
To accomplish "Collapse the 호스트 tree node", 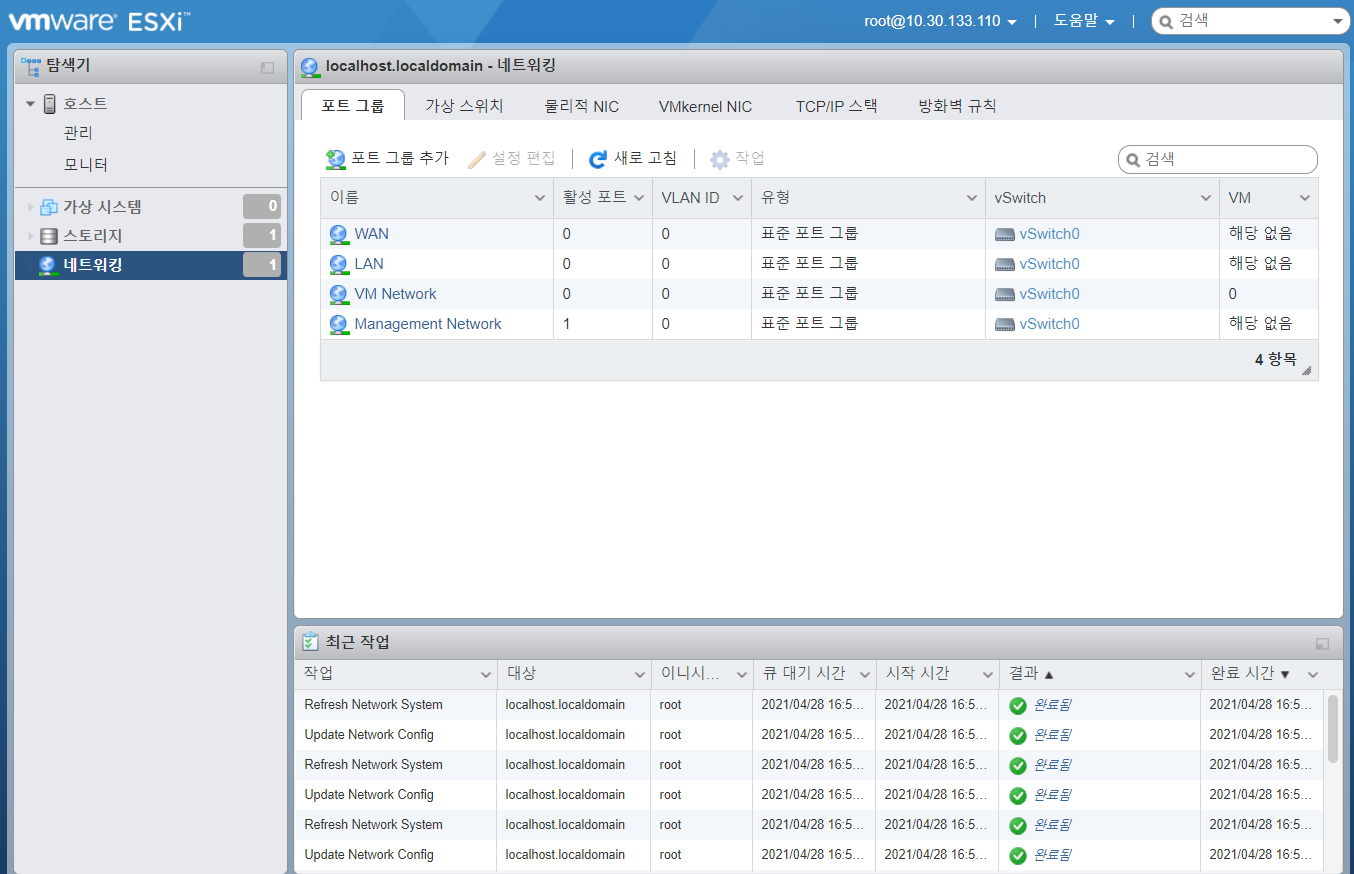I will coord(30,104).
